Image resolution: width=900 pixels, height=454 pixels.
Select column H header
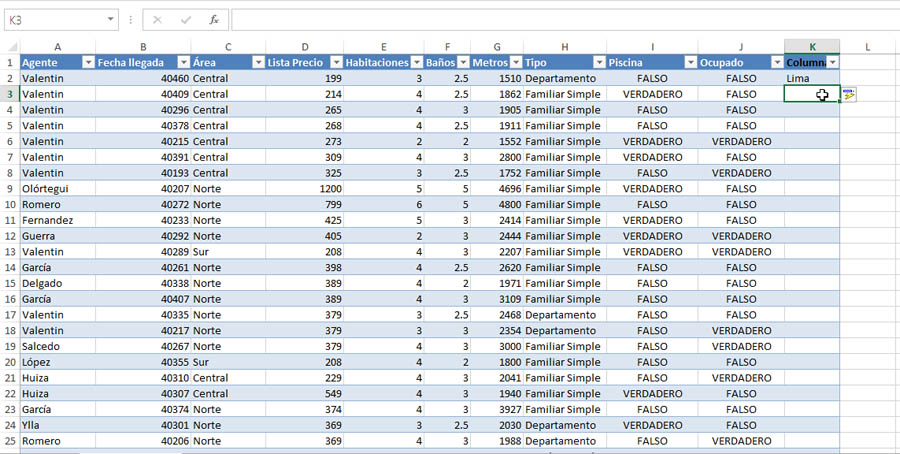(x=564, y=47)
